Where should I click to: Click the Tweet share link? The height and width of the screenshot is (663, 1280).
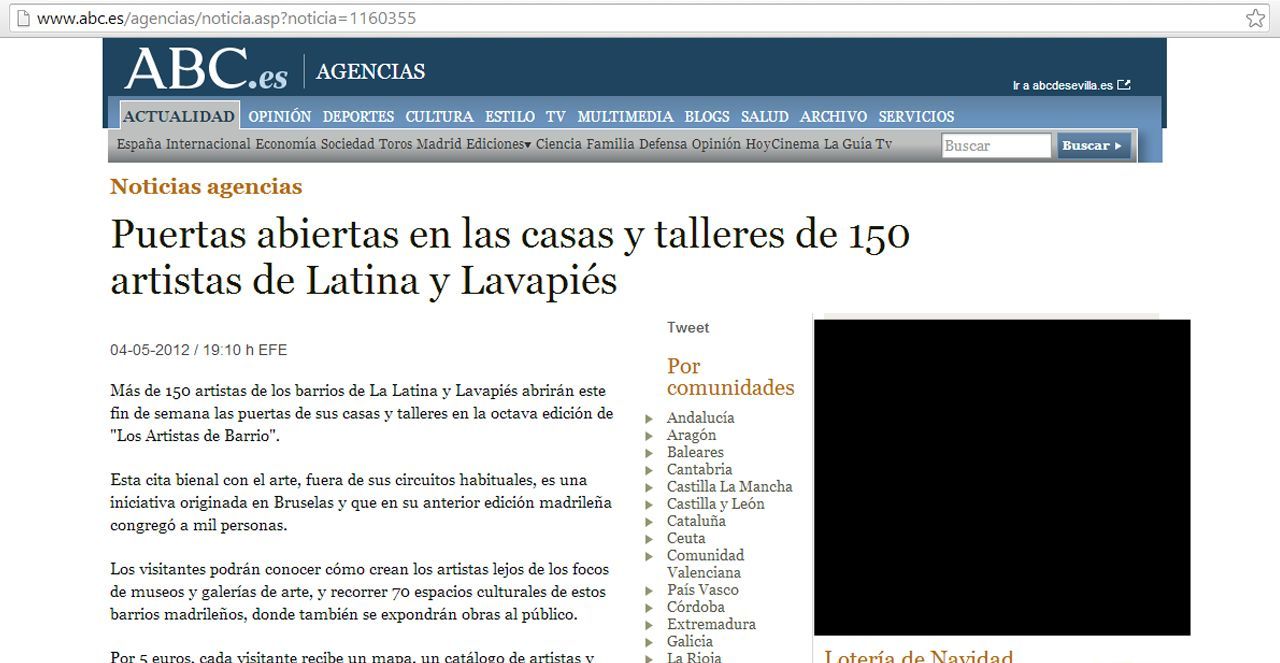click(x=688, y=327)
